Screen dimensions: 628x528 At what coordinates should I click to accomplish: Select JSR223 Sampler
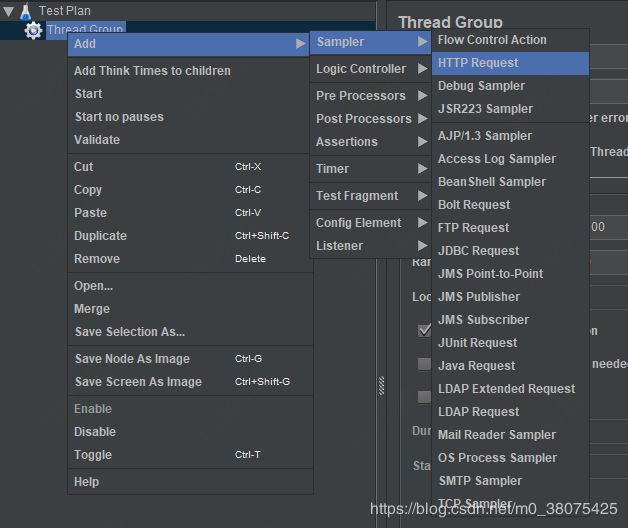click(x=510, y=109)
